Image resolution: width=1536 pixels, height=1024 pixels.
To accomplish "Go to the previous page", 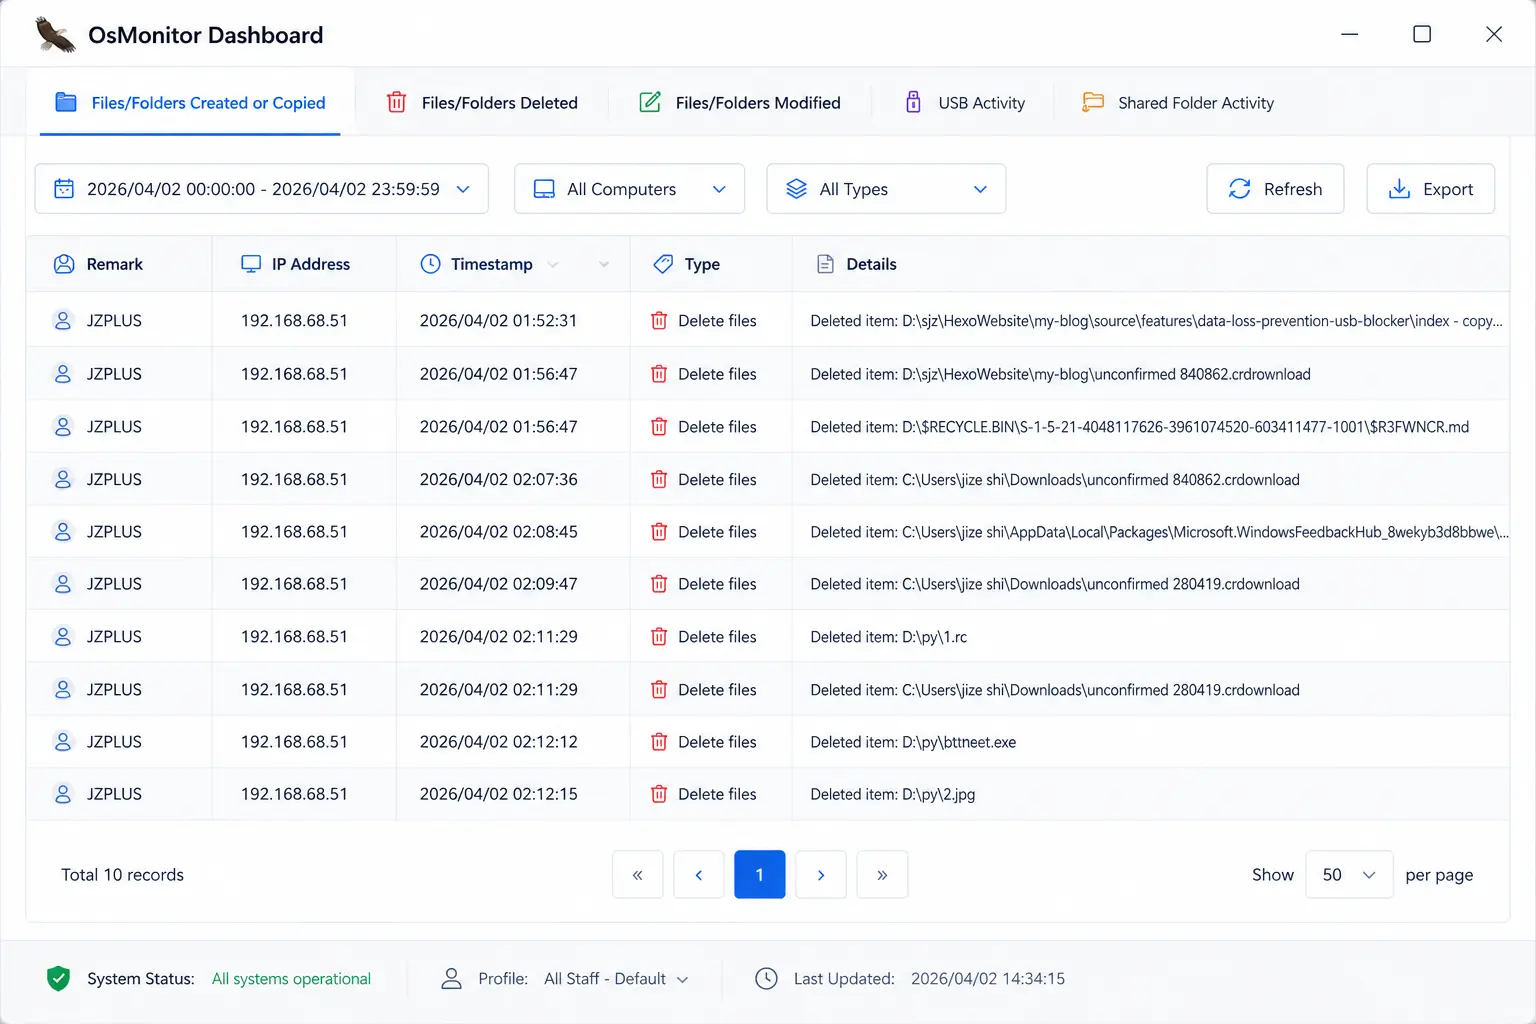I will pos(699,875).
